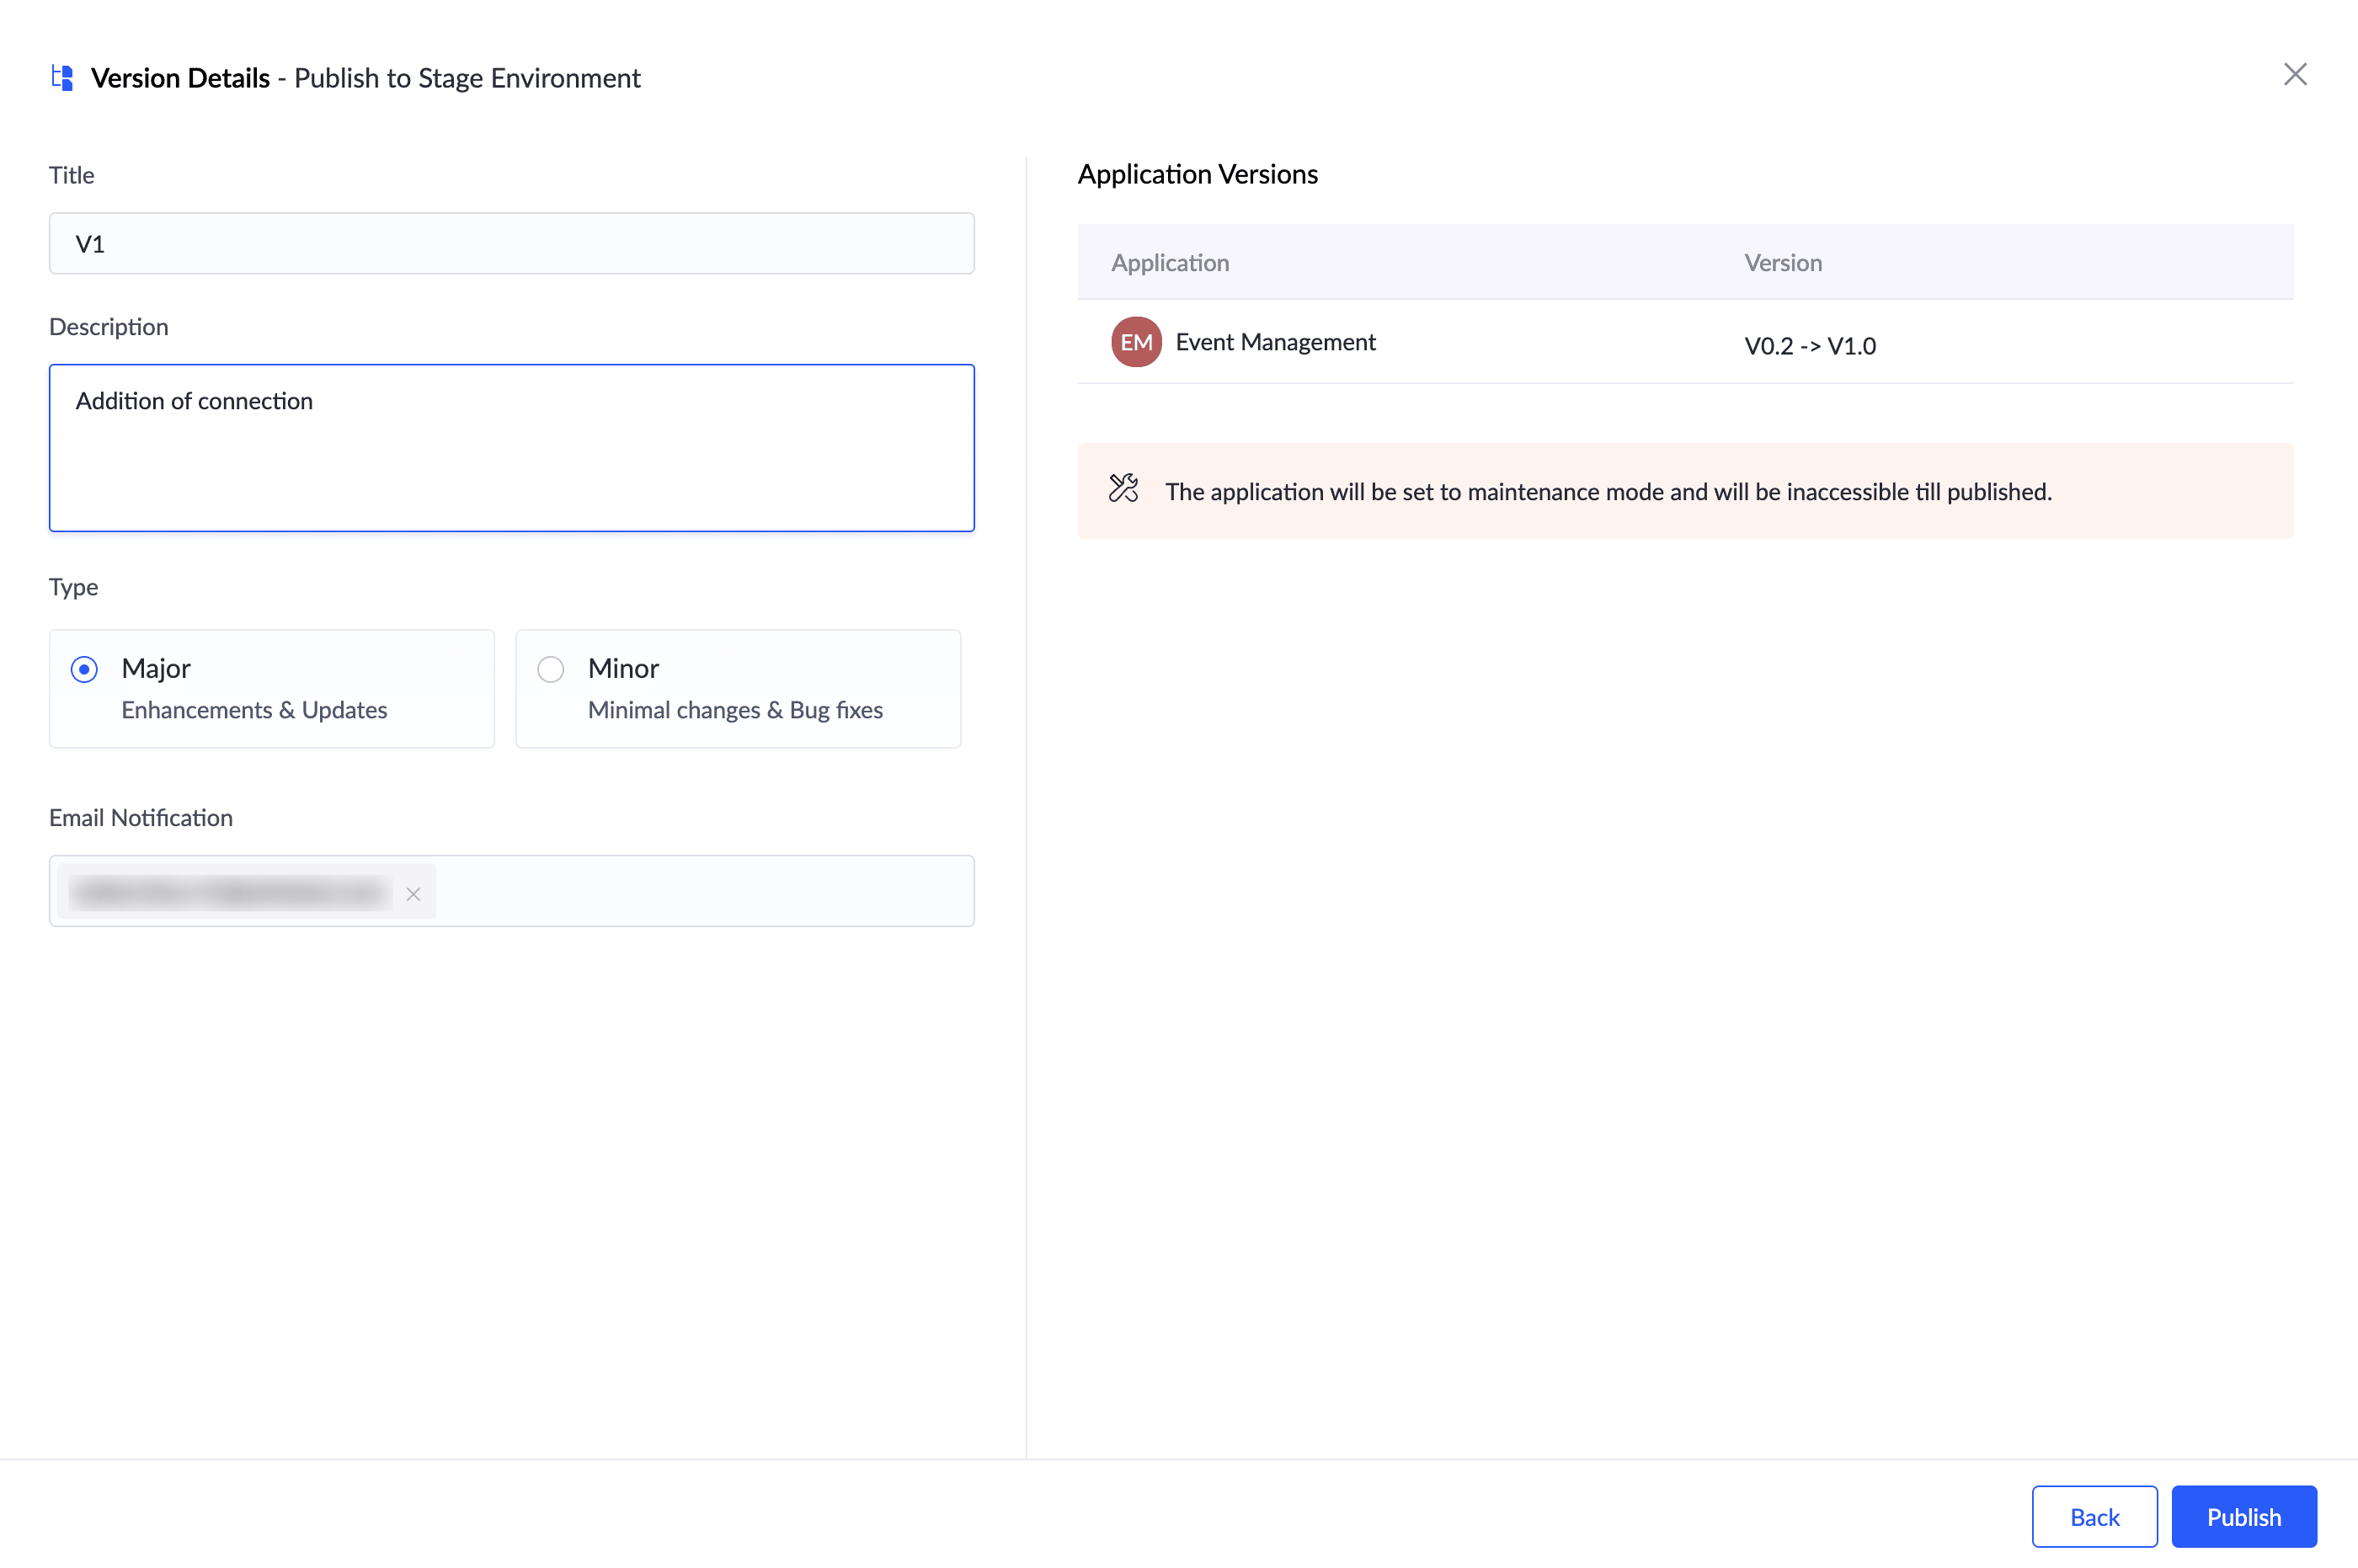Click the Application column header

1169,262
